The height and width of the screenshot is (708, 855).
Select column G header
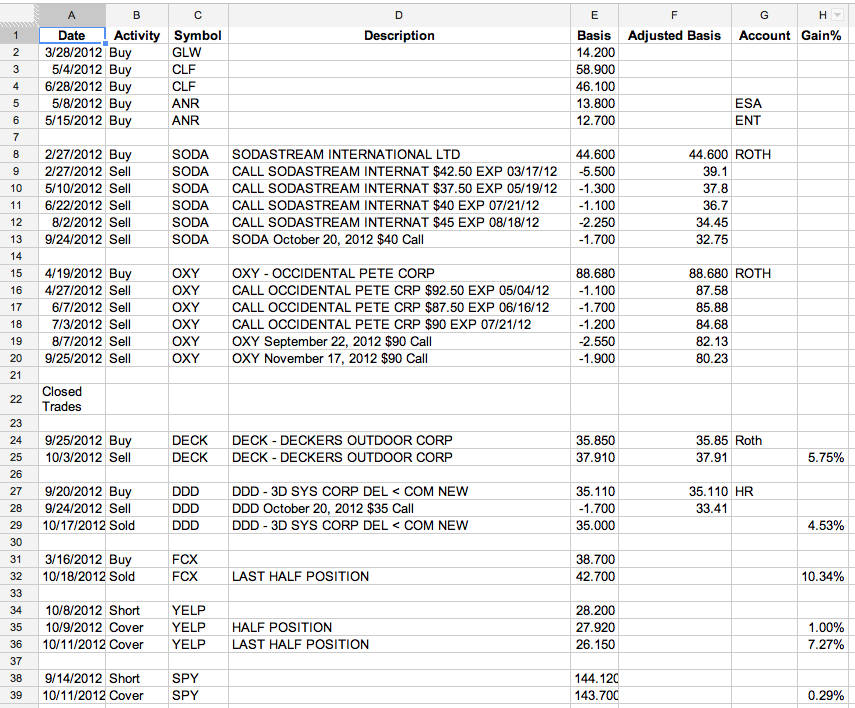tap(764, 15)
